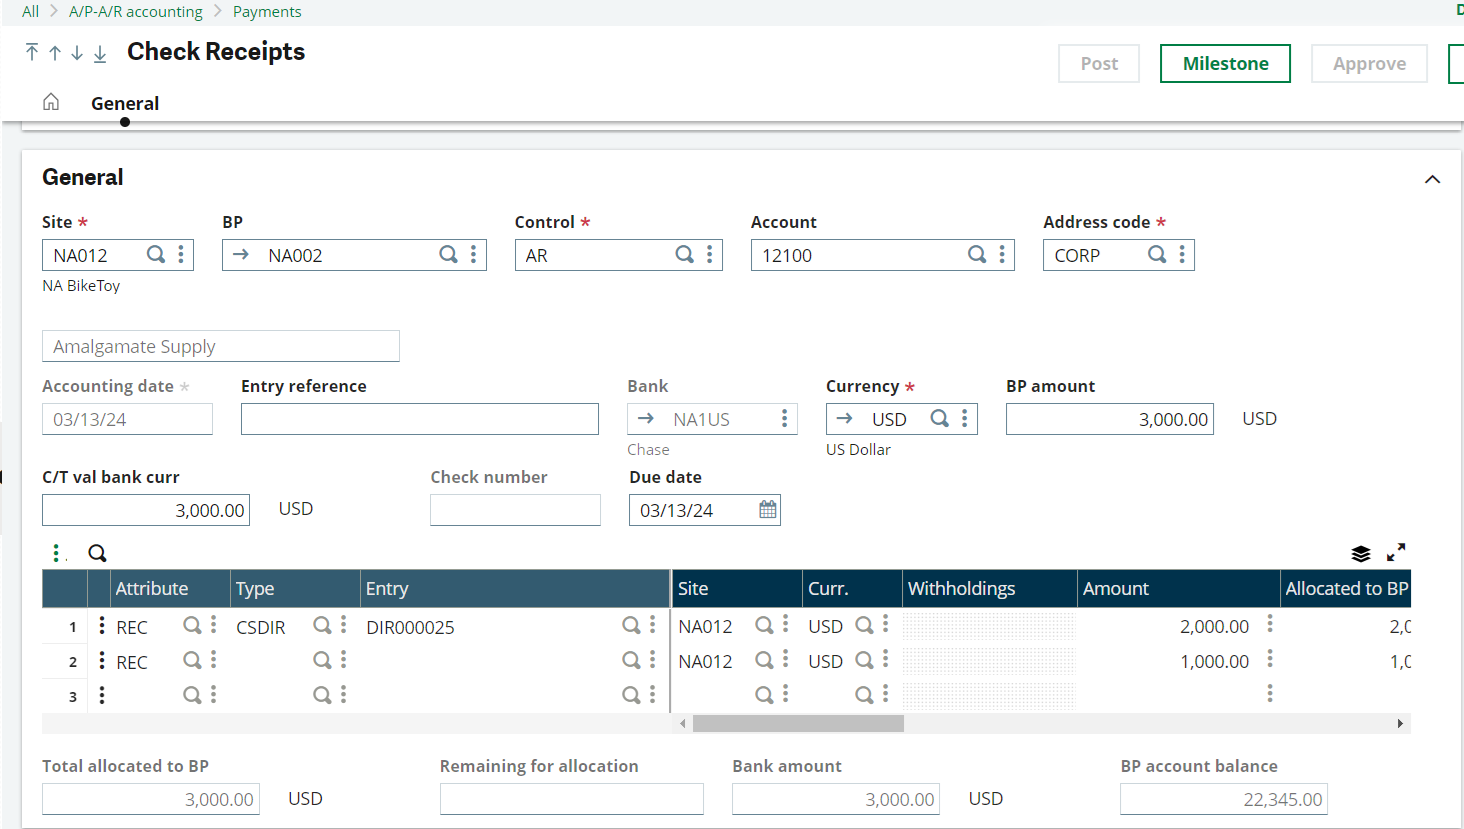
Task: Open the Due date calendar picker
Action: point(766,509)
